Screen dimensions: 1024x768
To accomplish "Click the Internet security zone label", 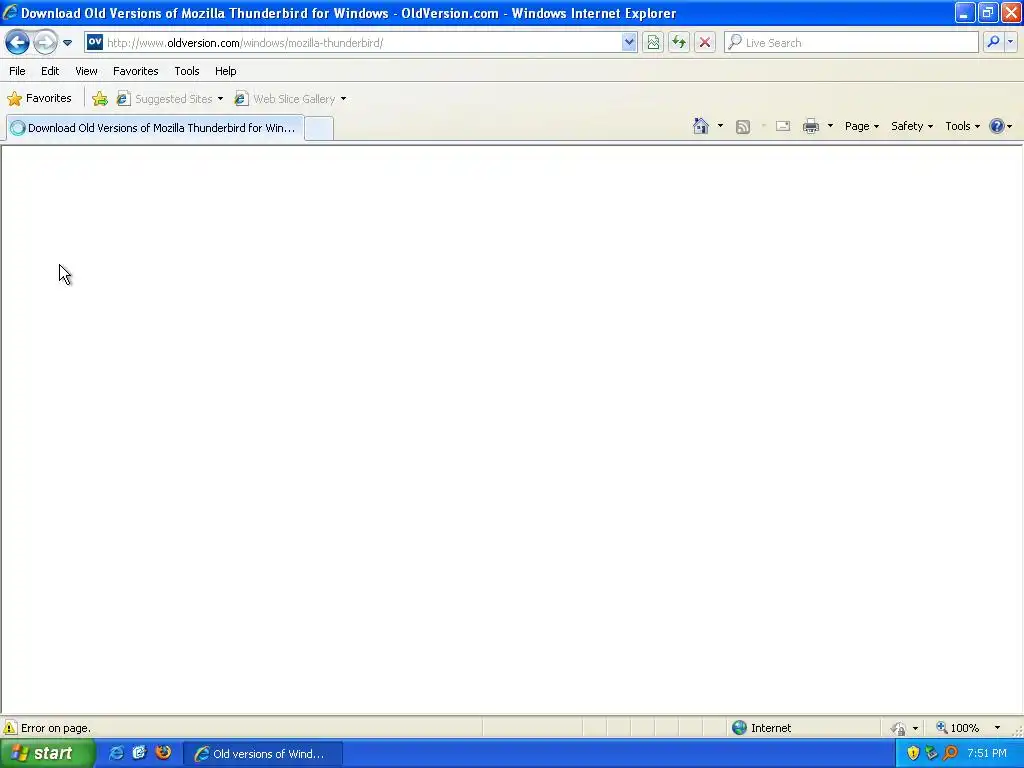I will [771, 728].
